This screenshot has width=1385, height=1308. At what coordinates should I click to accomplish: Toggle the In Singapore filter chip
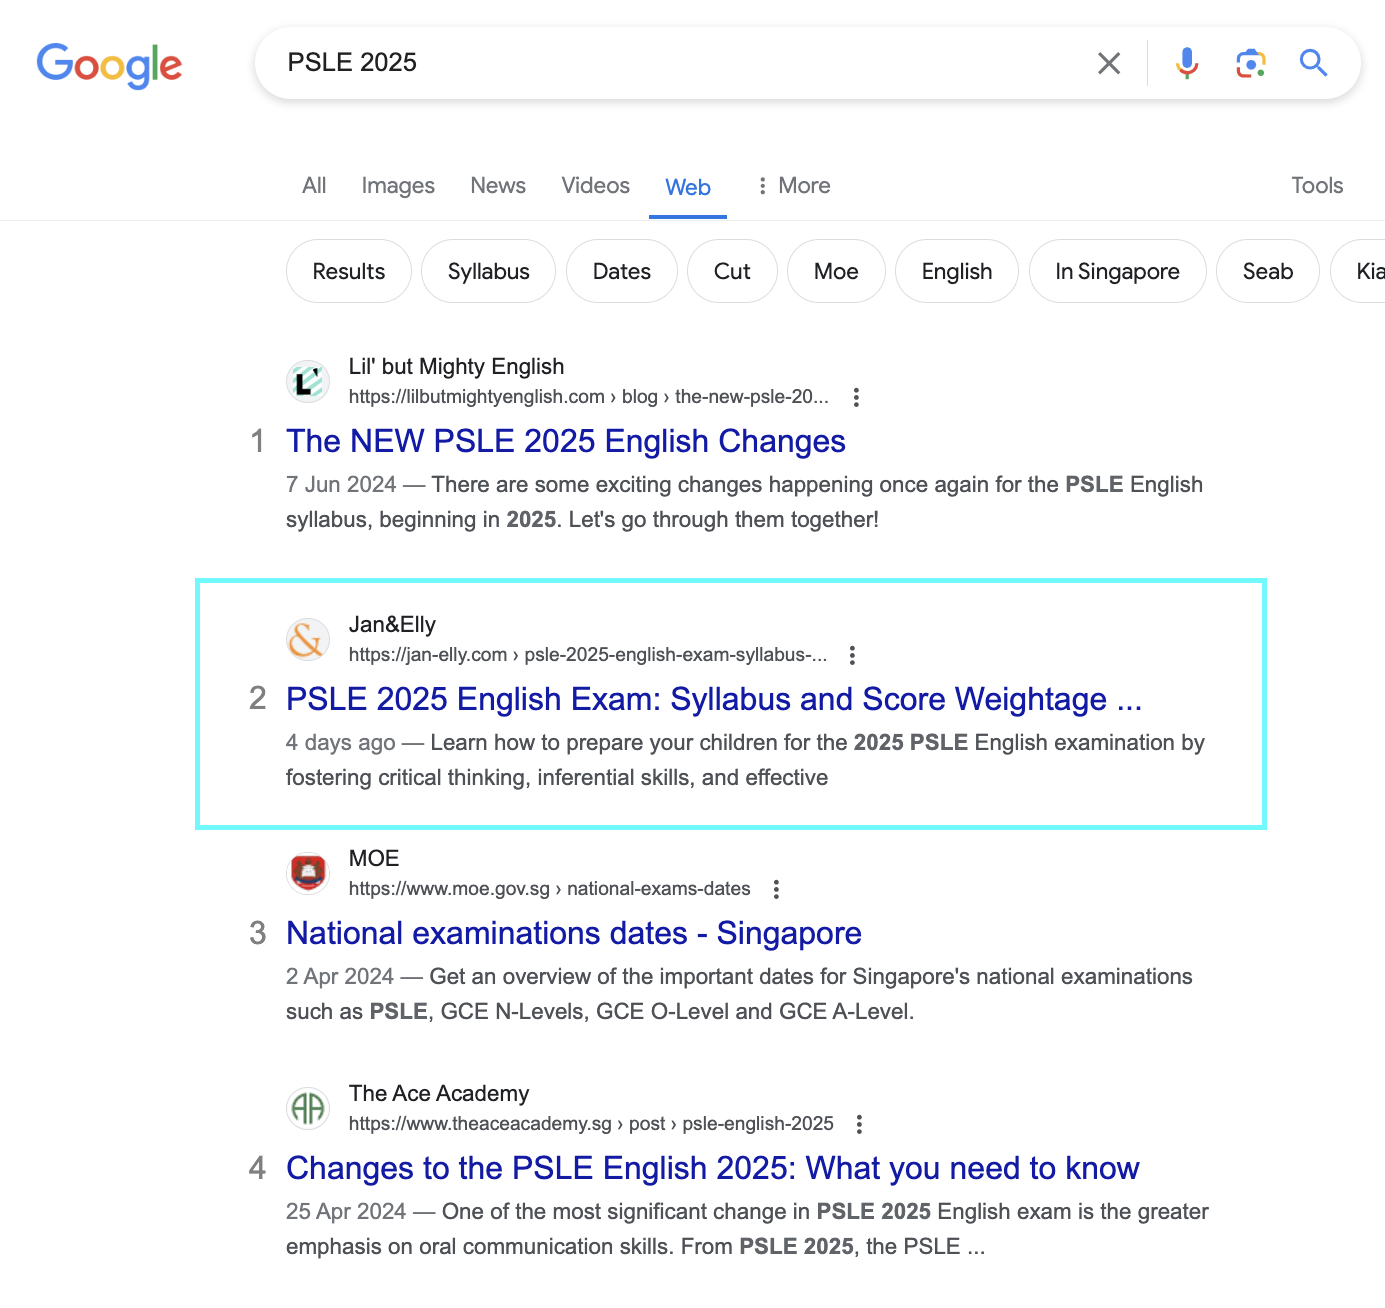coord(1117,271)
